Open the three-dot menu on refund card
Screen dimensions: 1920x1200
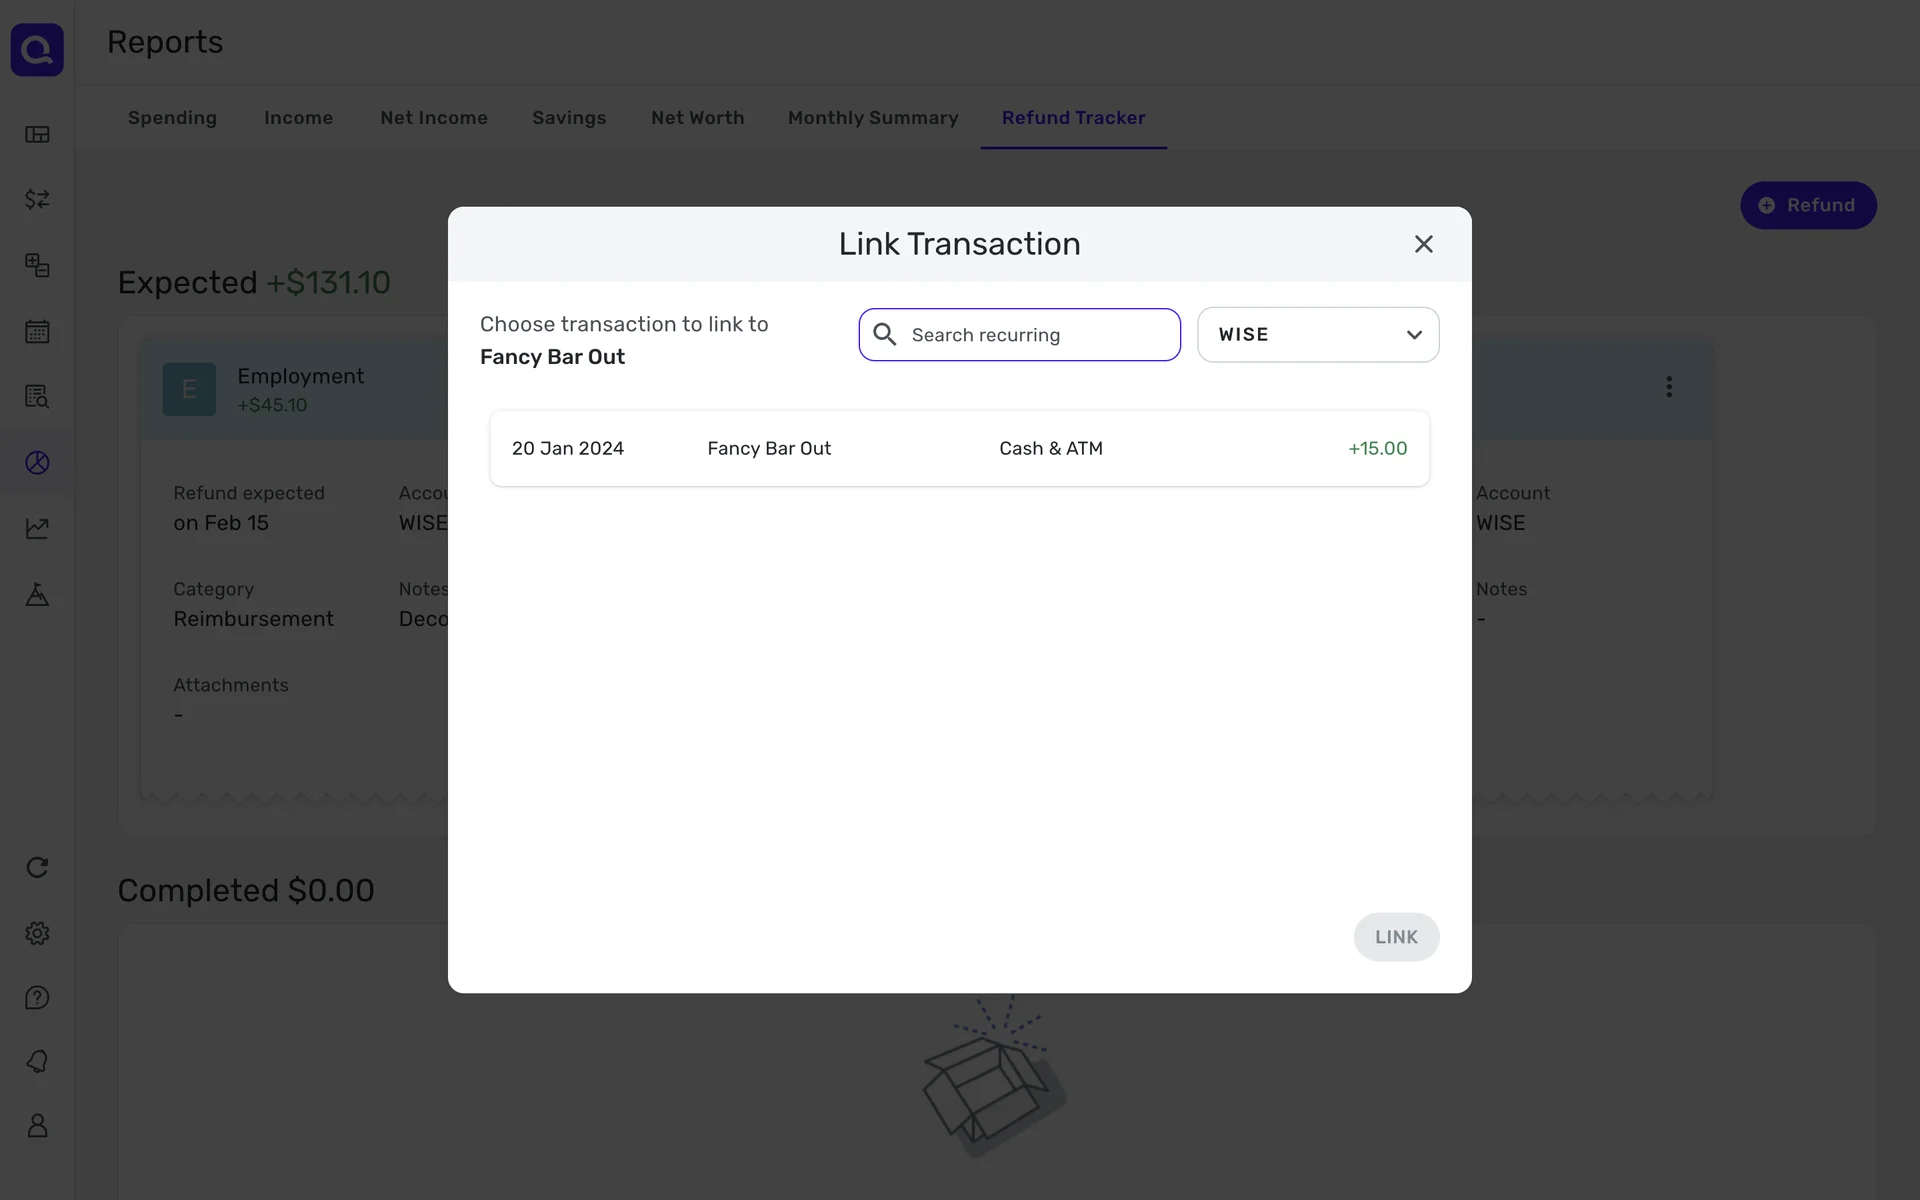(1668, 387)
